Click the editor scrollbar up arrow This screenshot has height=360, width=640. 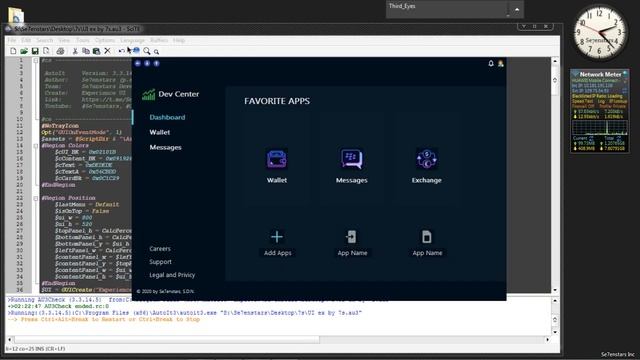point(555,61)
